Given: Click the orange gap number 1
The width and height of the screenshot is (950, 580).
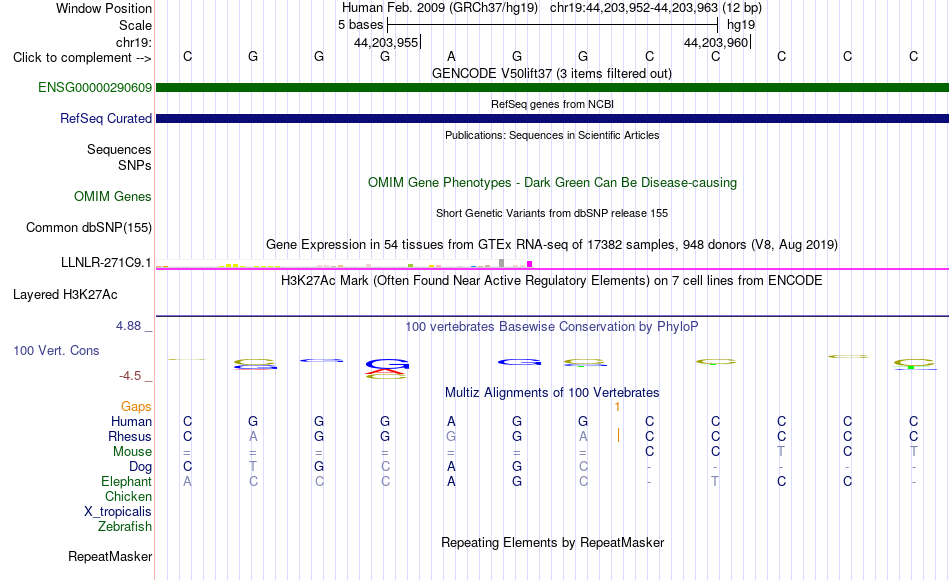Looking at the screenshot, I should (617, 407).
